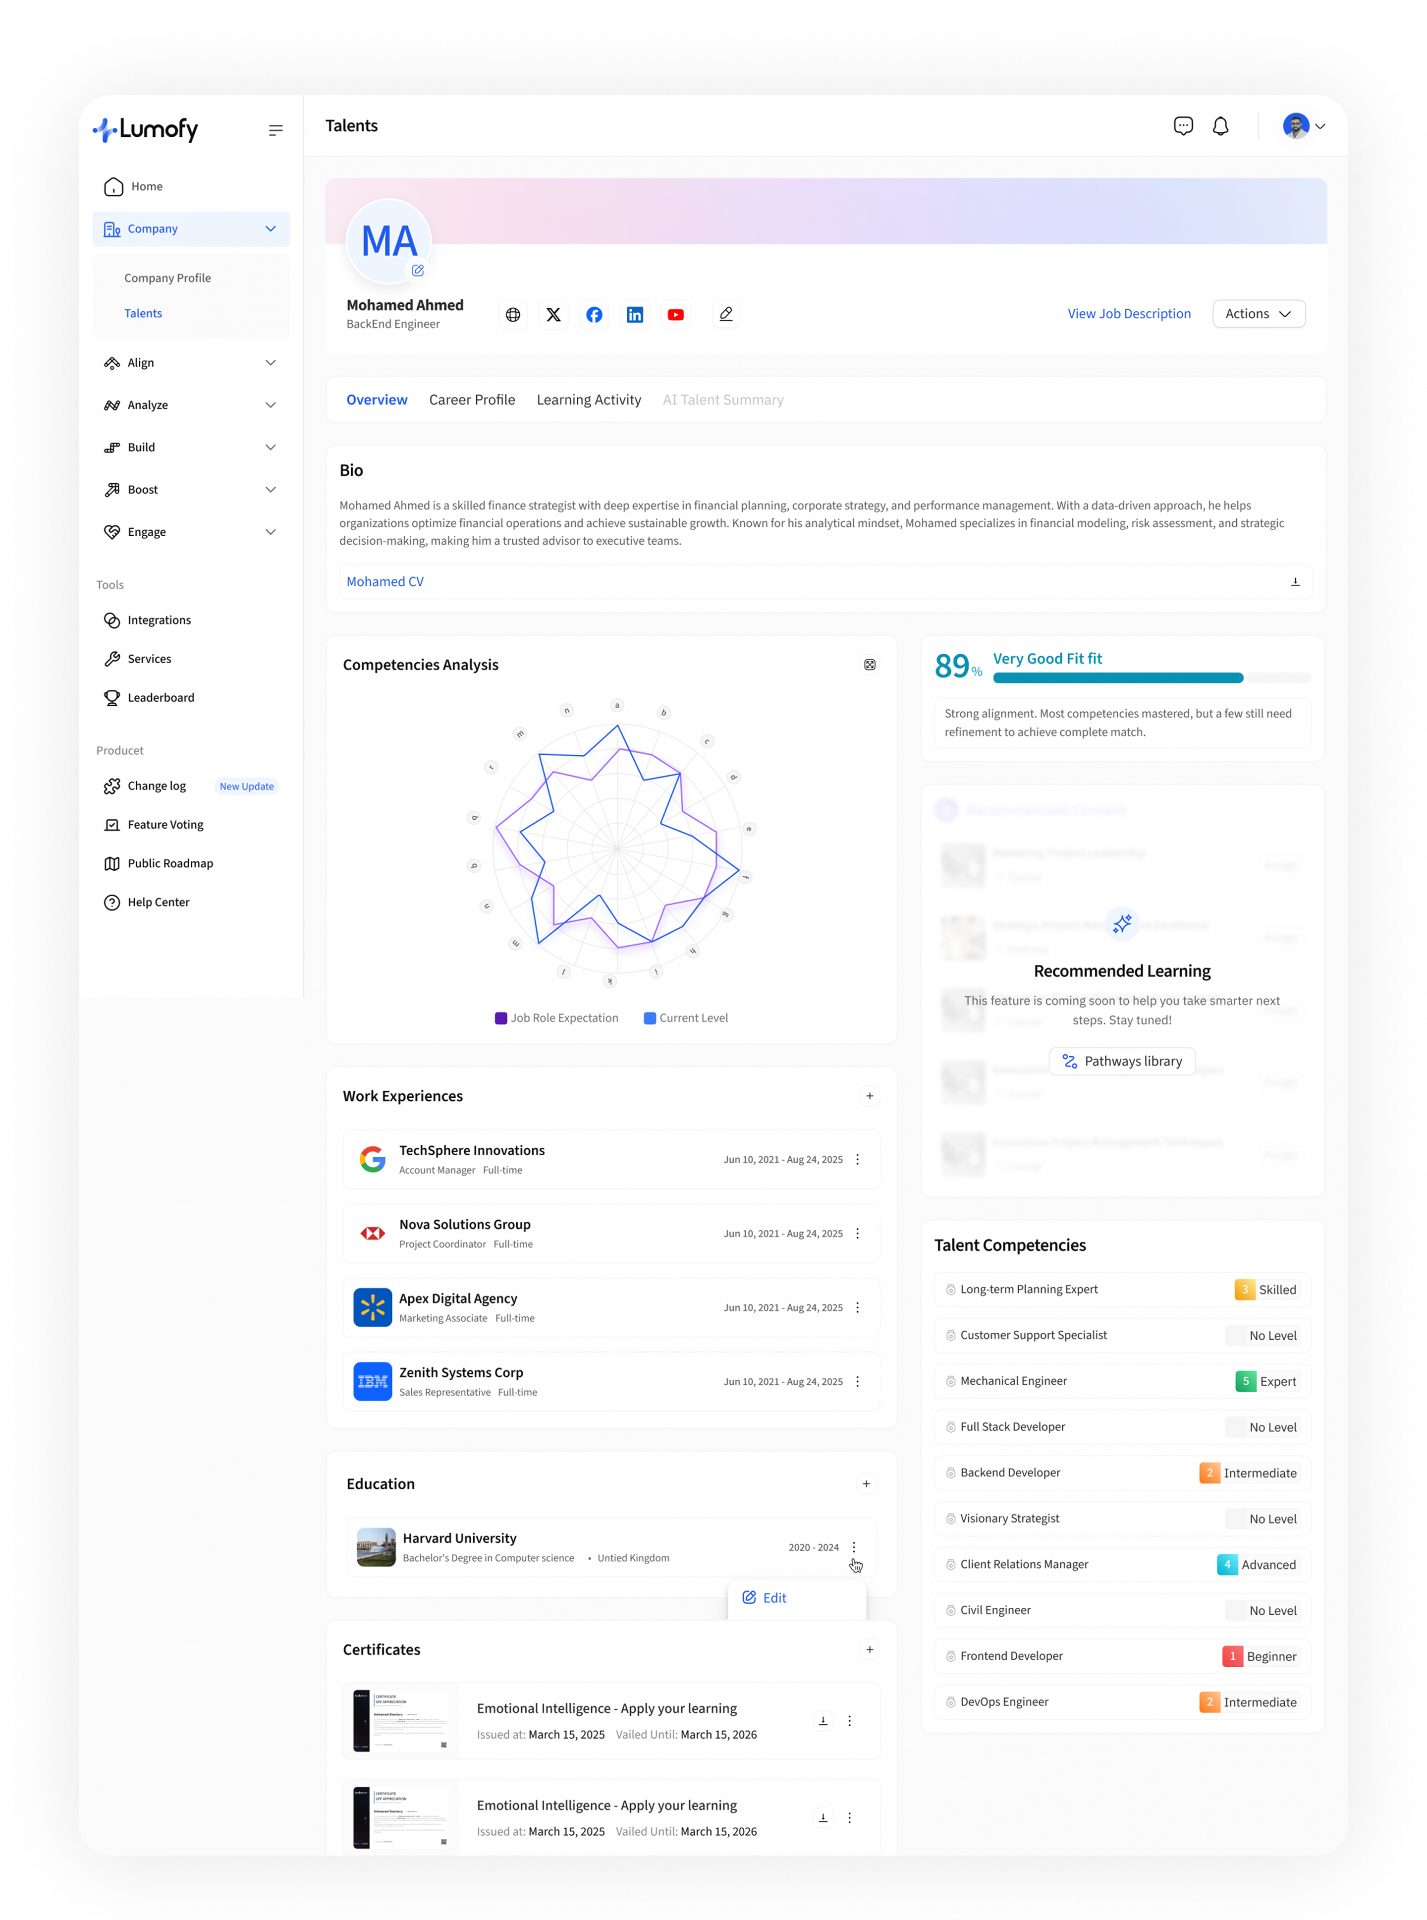Click the Lumofy logo
The height and width of the screenshot is (1920, 1427).
point(146,129)
